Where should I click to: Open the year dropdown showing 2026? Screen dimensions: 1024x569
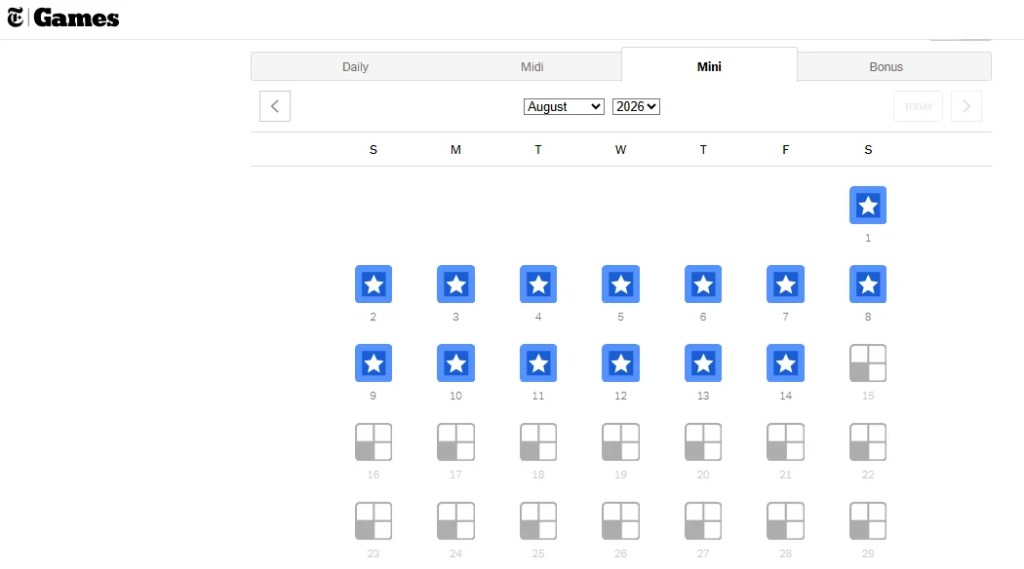tap(635, 106)
